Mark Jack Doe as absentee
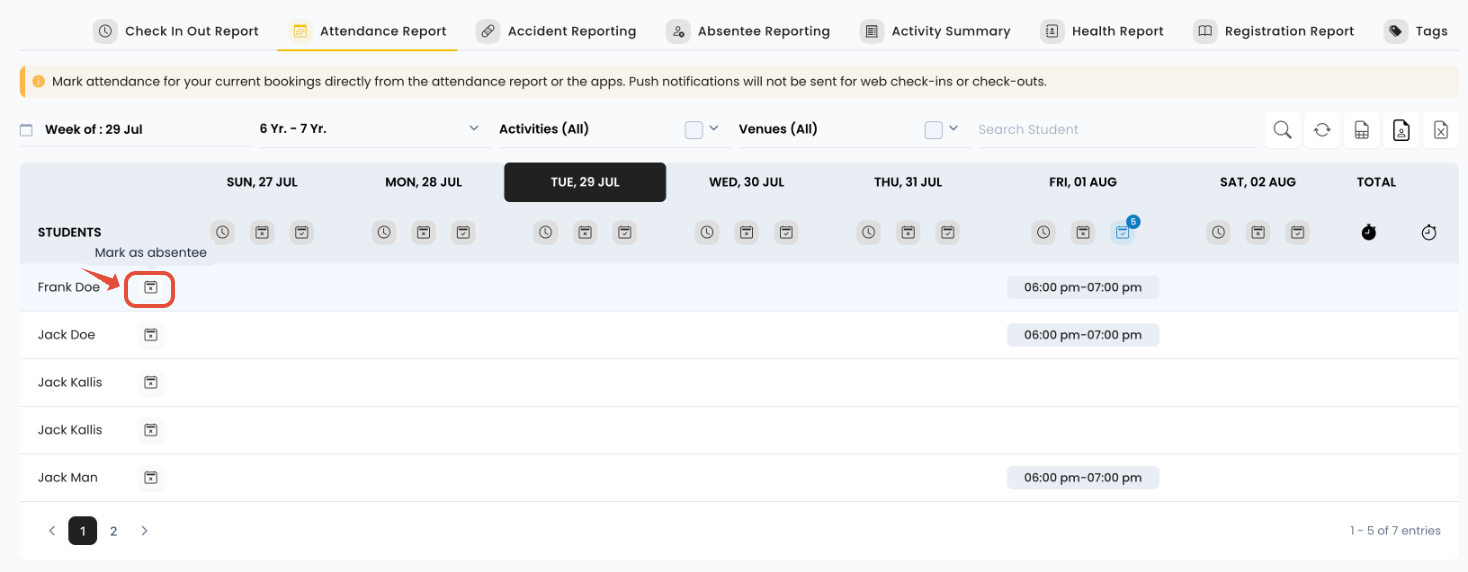Image resolution: width=1468 pixels, height=572 pixels. click(150, 335)
